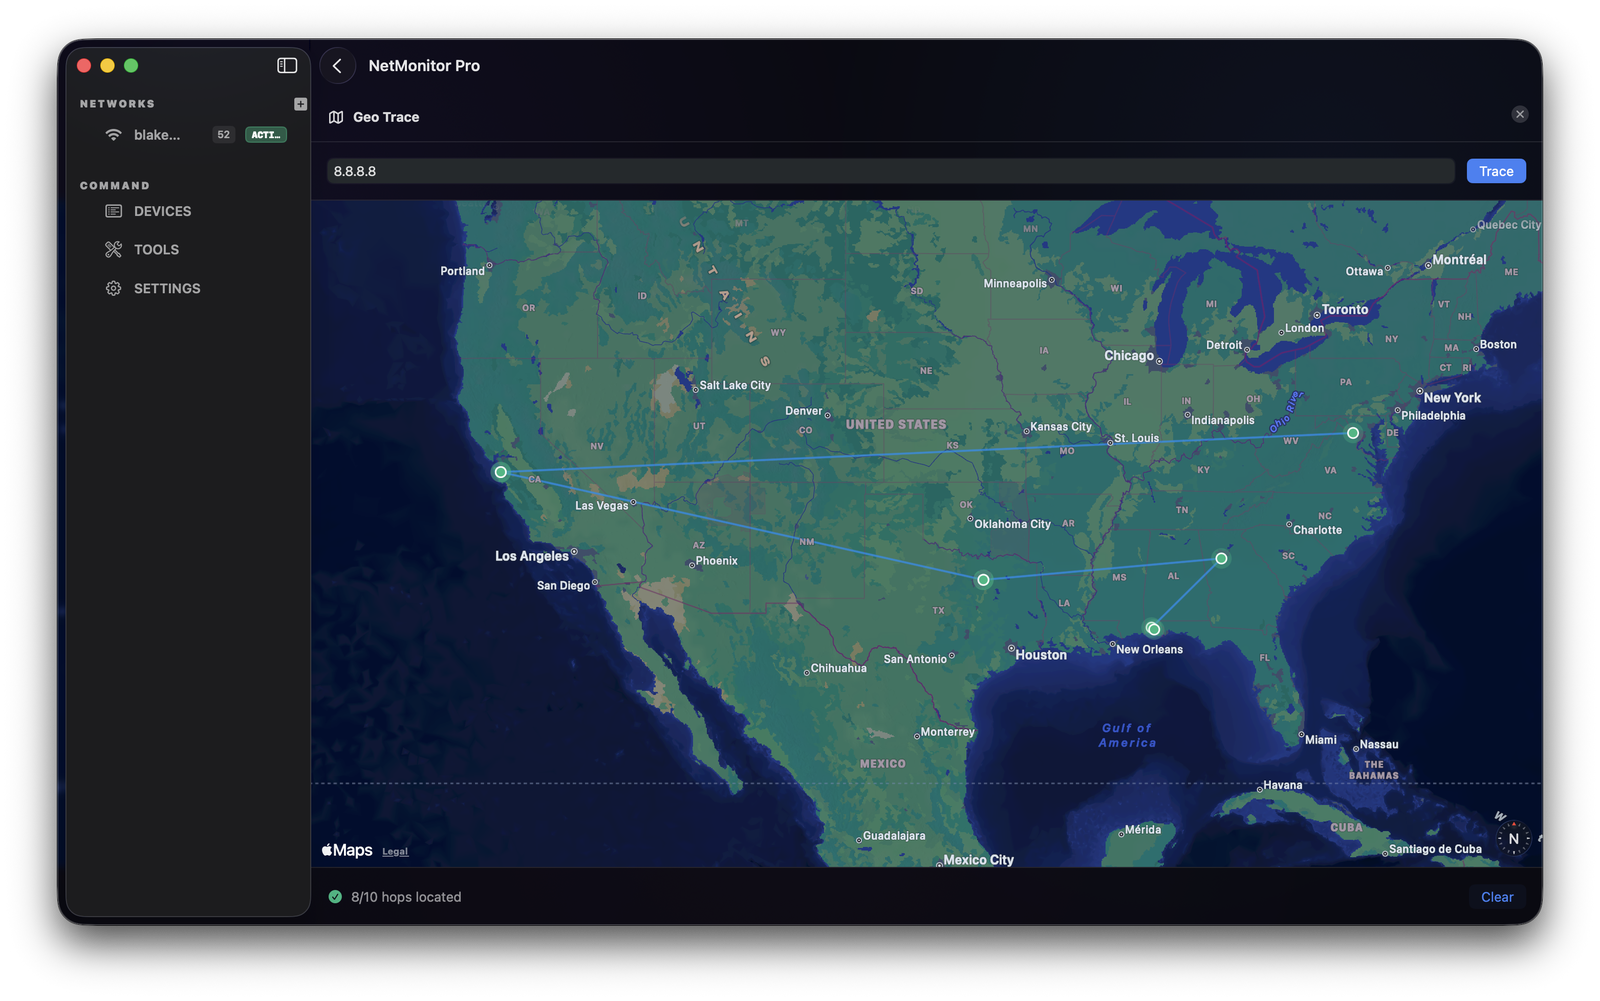Select the hop marker near New Orleans
Viewport: 1600px width, 1001px height.
(1153, 629)
